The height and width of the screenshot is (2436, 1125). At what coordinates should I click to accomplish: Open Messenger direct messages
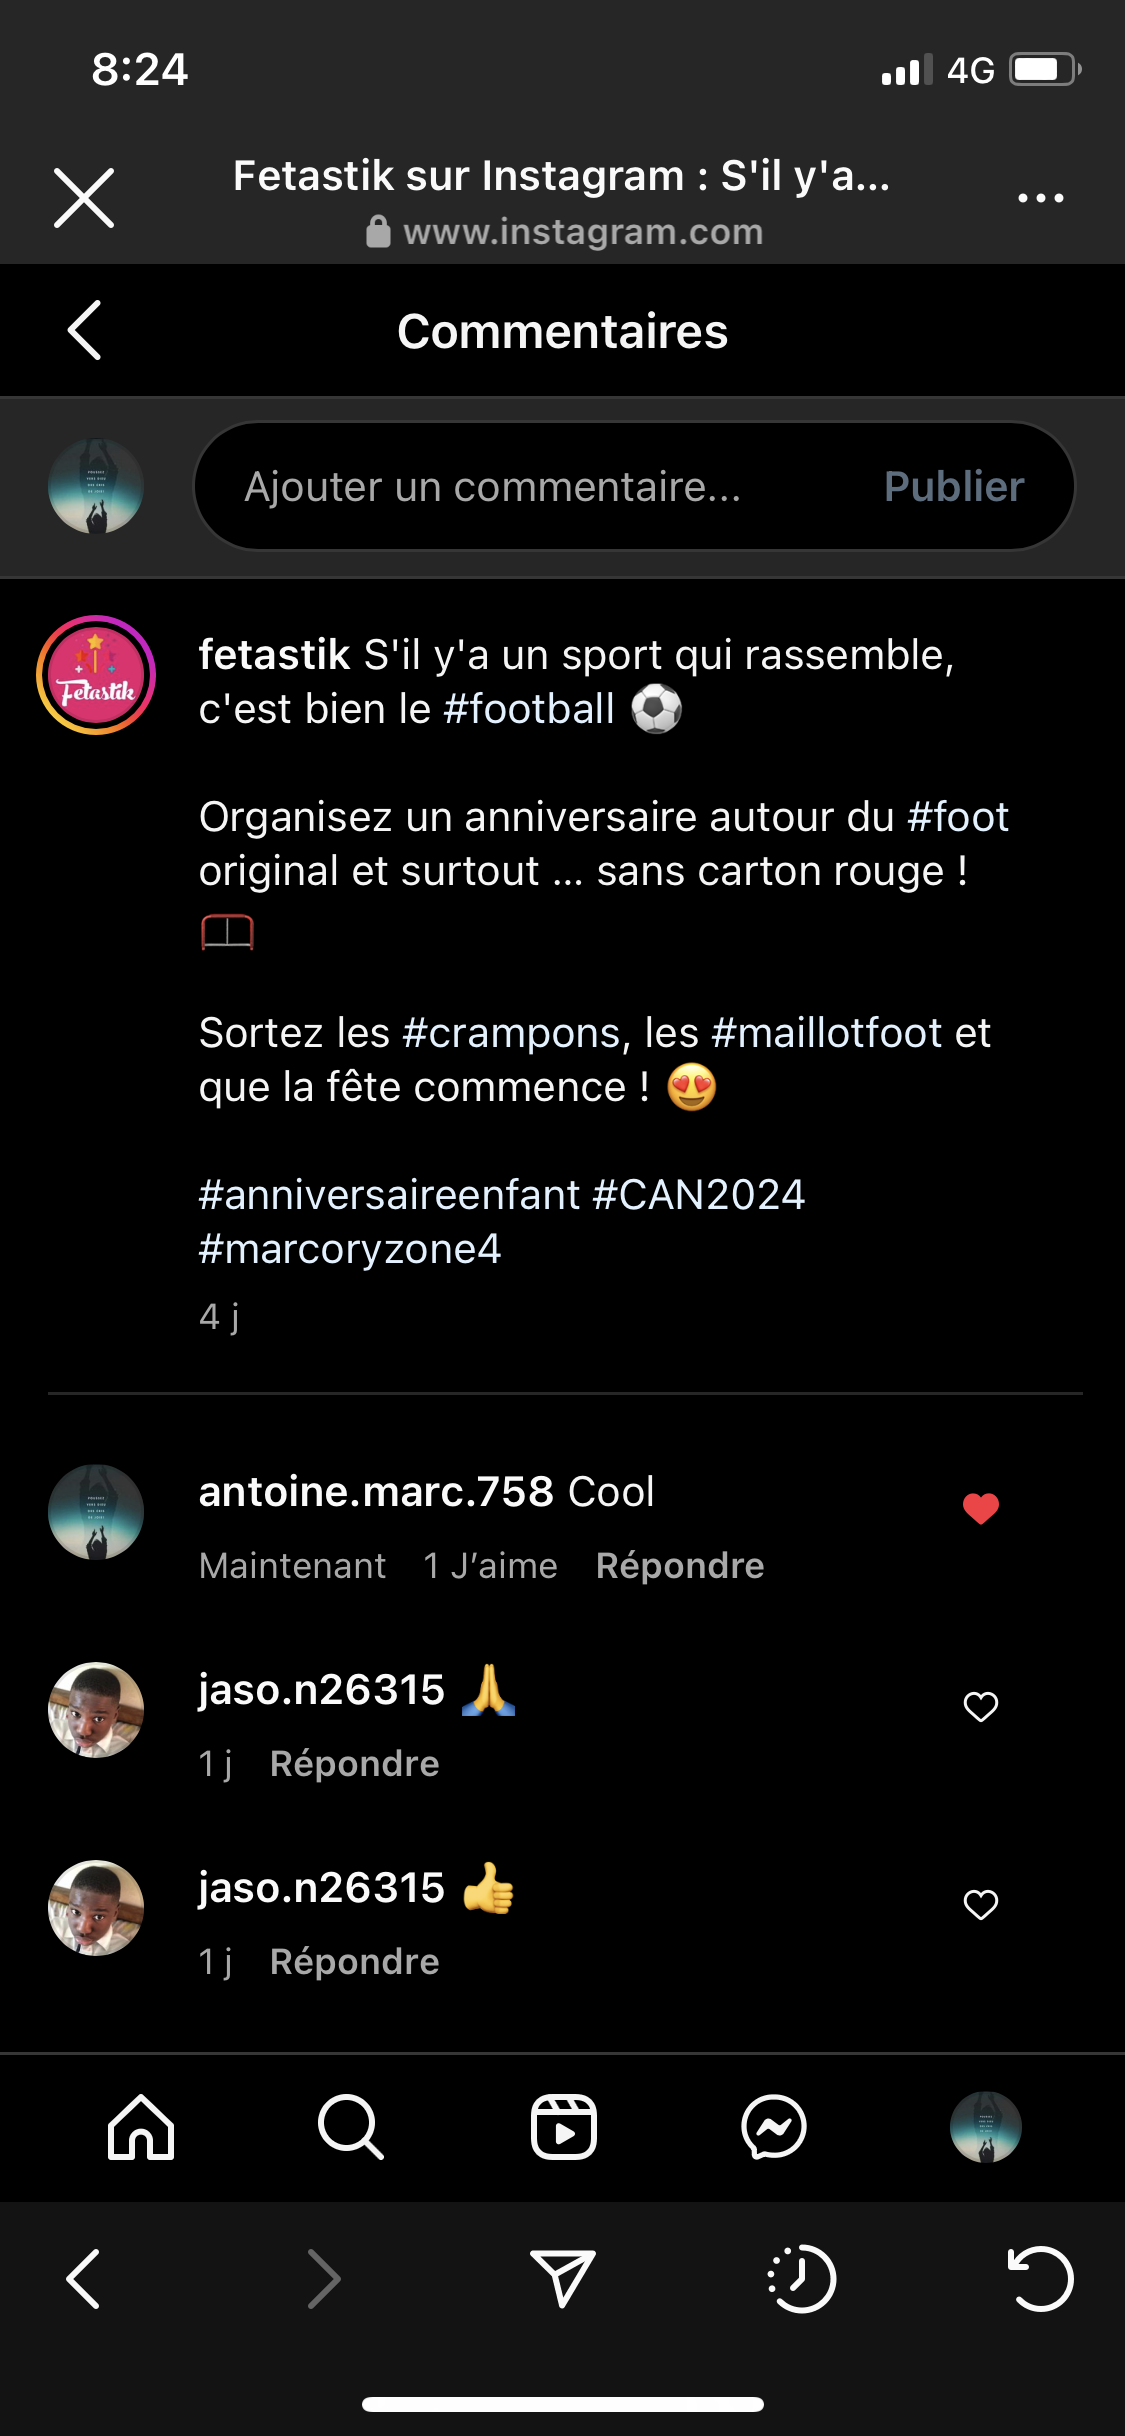774,2127
